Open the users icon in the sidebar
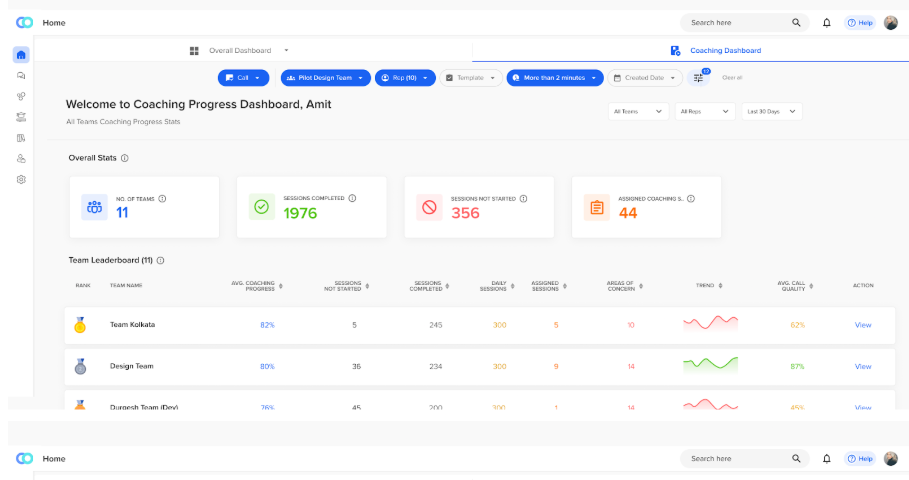 (21, 158)
